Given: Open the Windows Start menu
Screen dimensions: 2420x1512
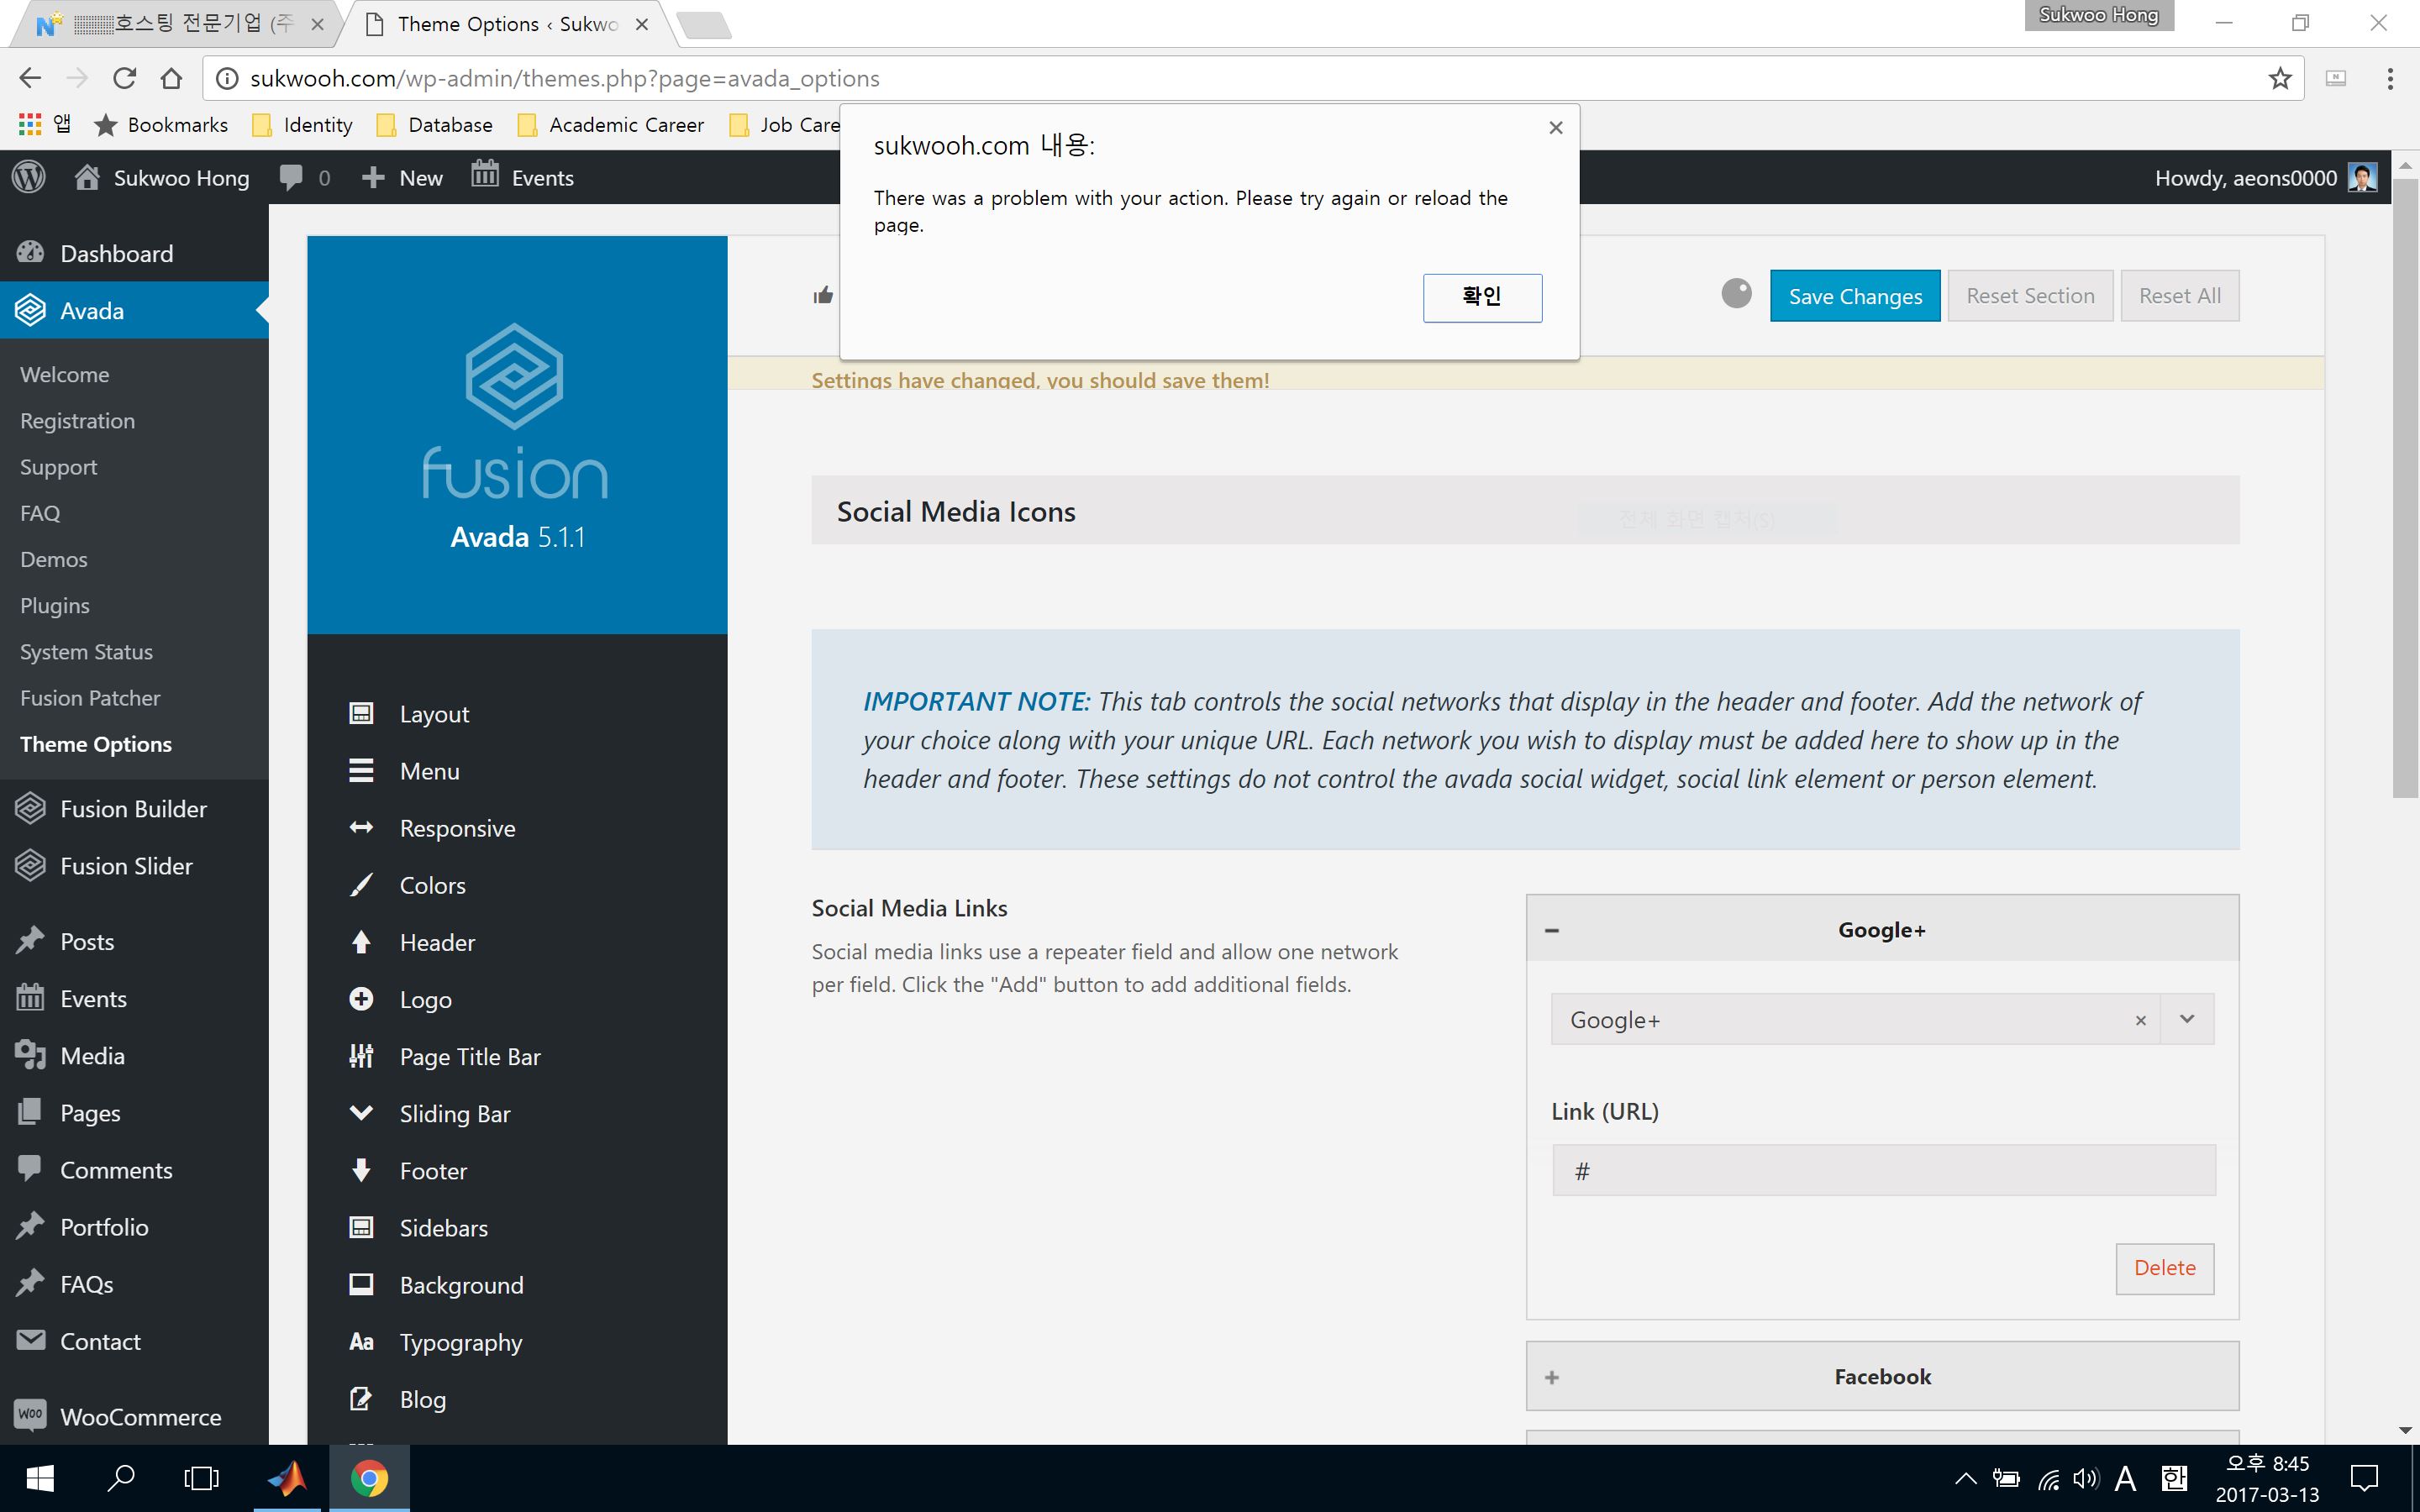Looking at the screenshot, I should (40, 1478).
